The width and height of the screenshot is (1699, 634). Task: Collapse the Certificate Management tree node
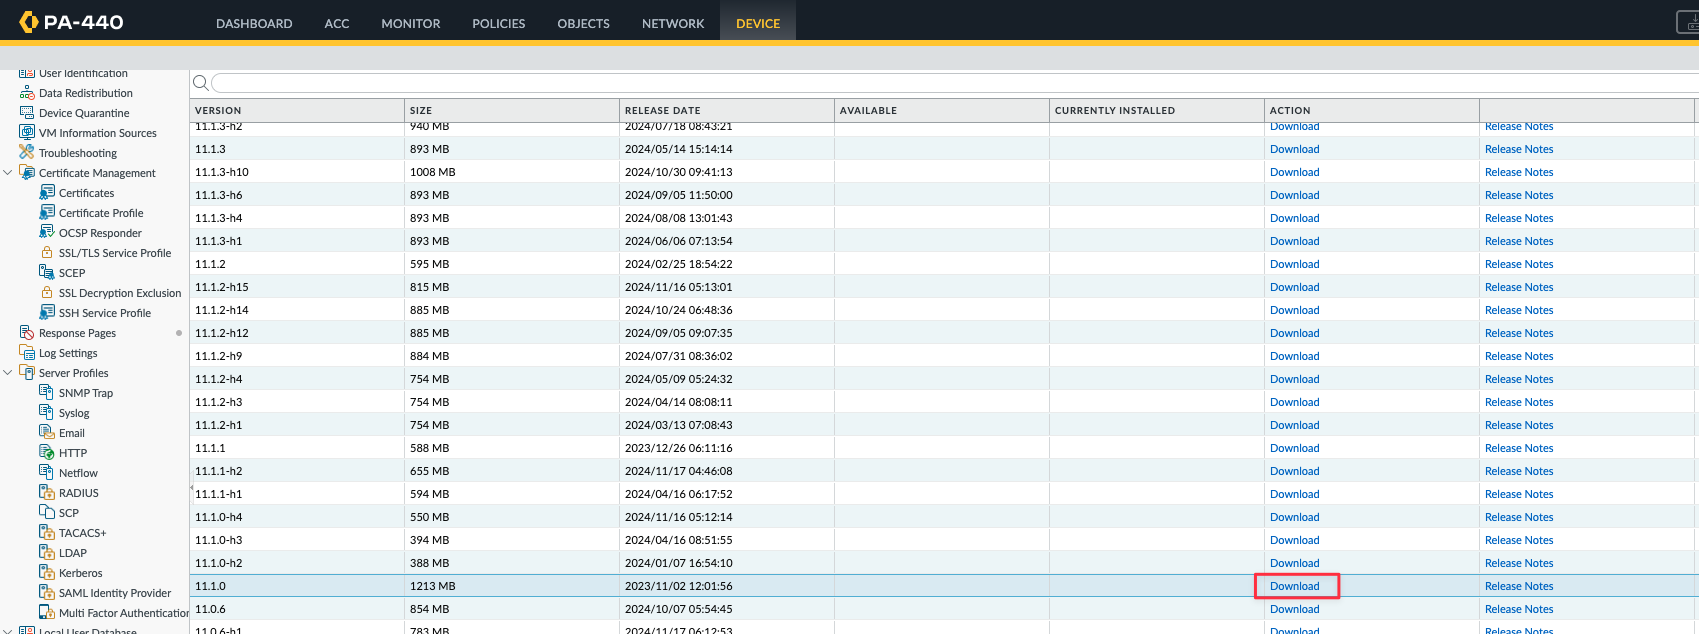click(8, 173)
